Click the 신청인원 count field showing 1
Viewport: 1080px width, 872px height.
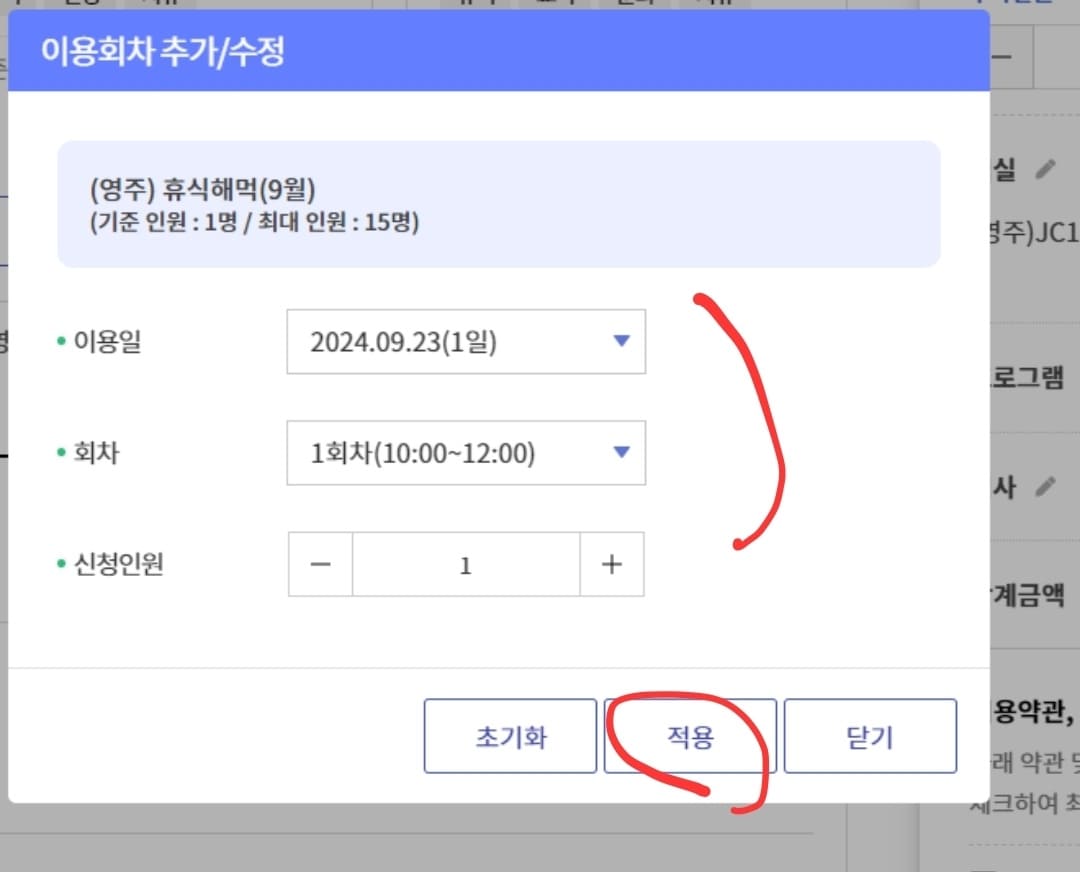pos(466,564)
